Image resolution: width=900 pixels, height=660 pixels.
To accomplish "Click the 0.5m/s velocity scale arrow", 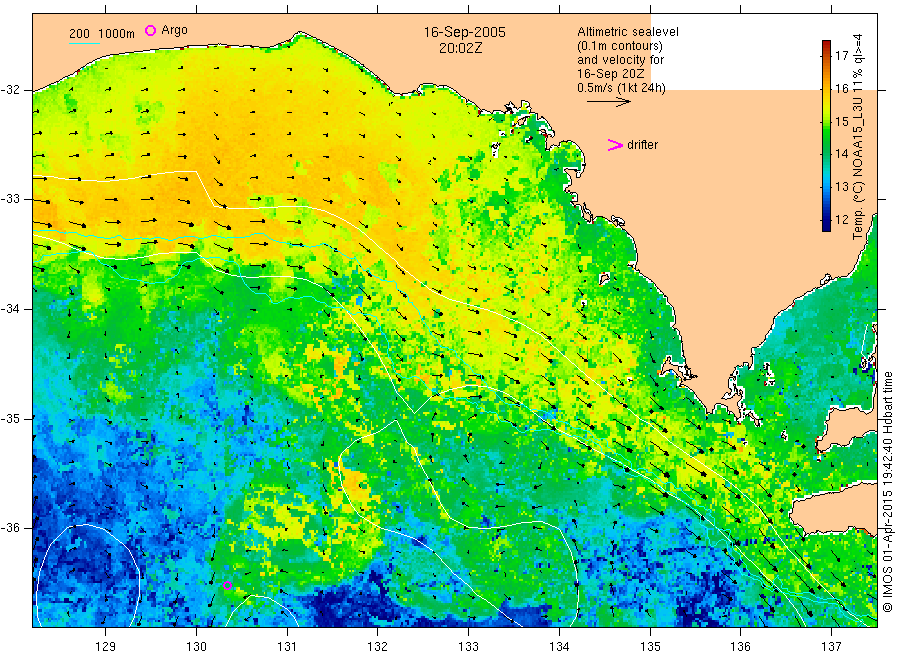I will (x=608, y=102).
